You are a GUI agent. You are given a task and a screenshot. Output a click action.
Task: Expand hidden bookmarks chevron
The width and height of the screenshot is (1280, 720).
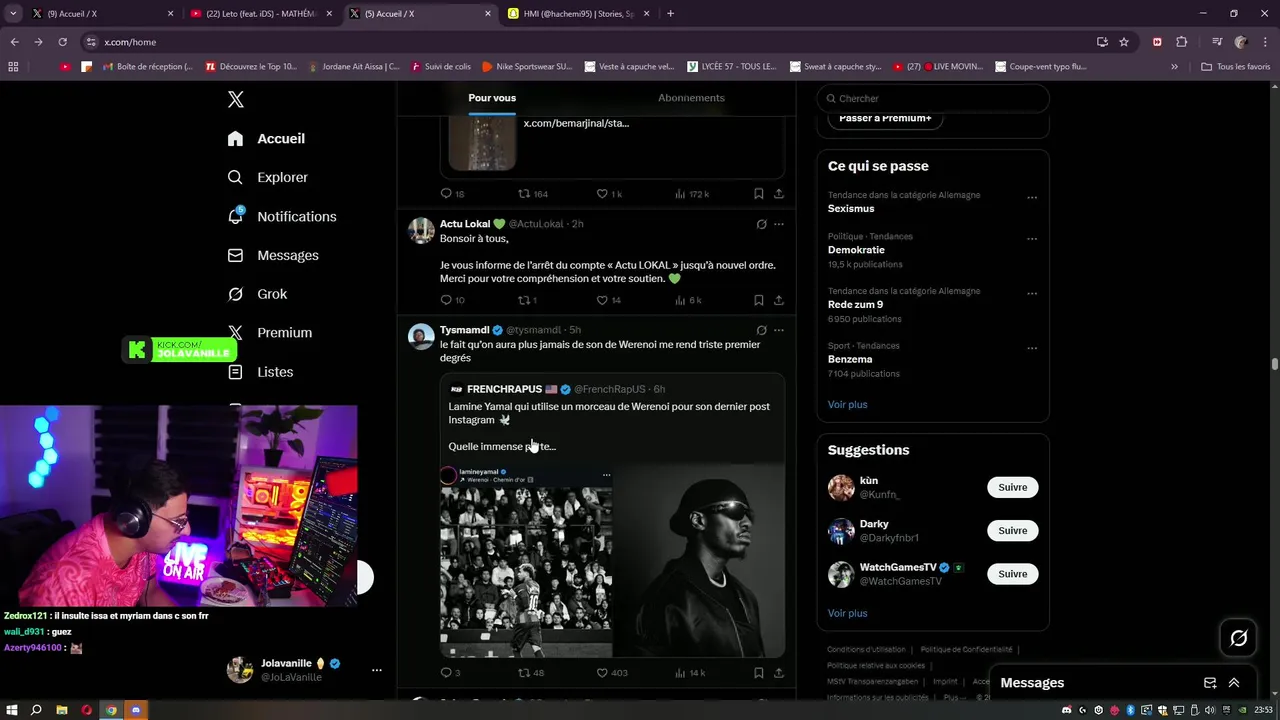(x=1174, y=67)
